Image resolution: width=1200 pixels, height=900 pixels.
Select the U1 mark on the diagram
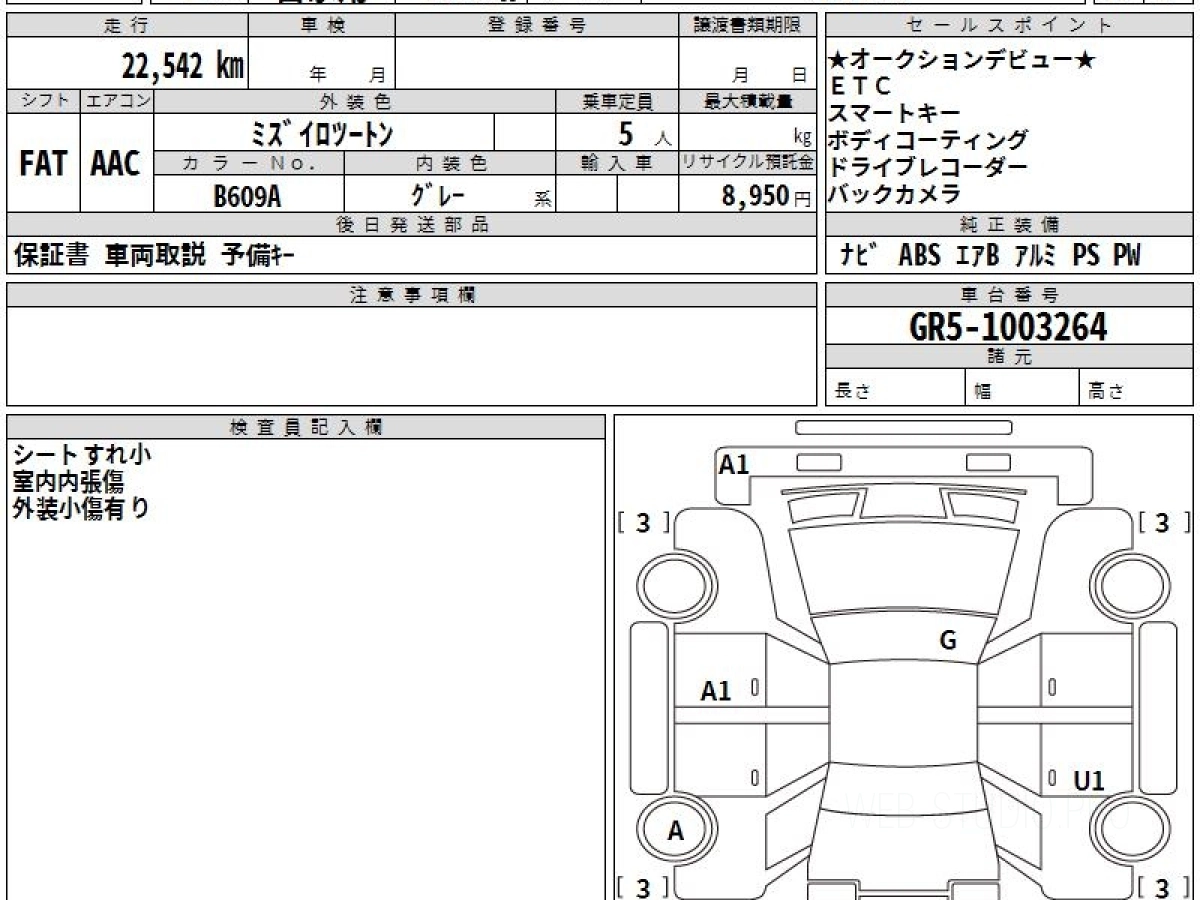(1089, 781)
